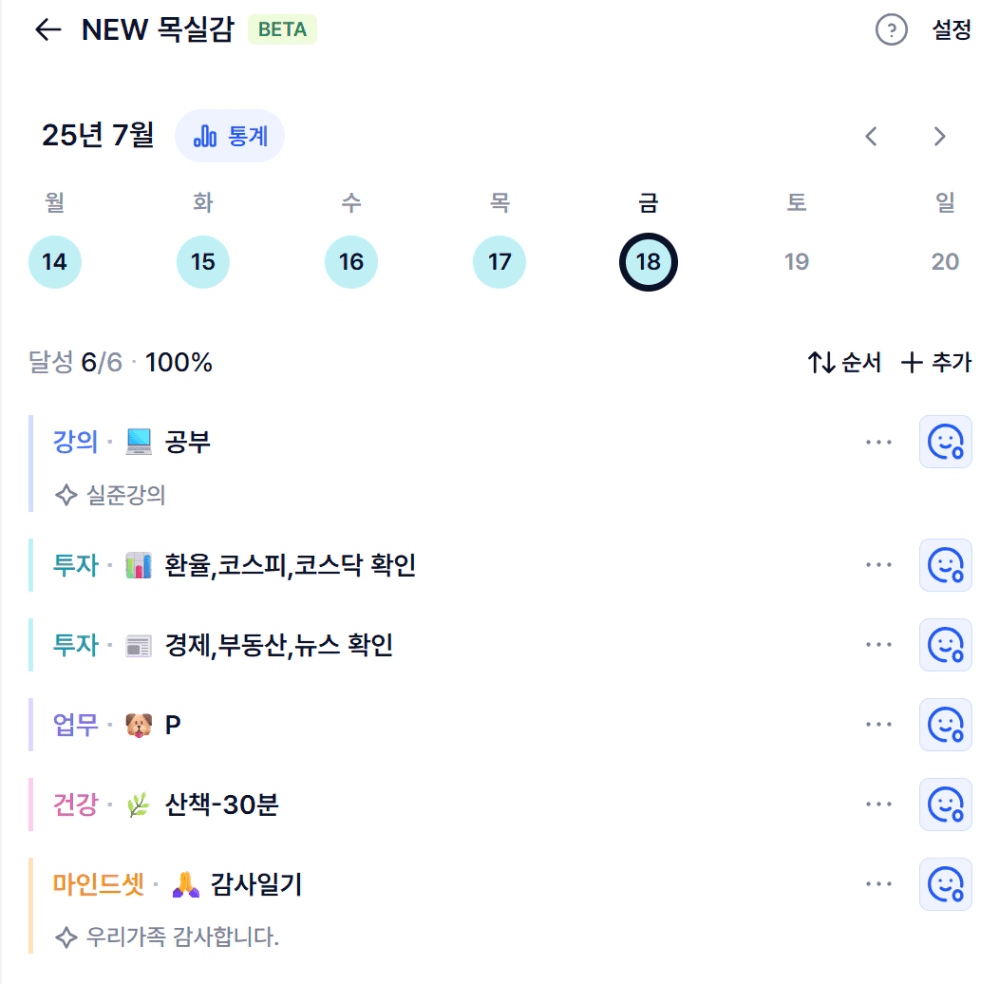This screenshot has width=999, height=984.
Task: Toggle completion face icon for 환율,코스피,코스닥 확인
Action: [945, 565]
